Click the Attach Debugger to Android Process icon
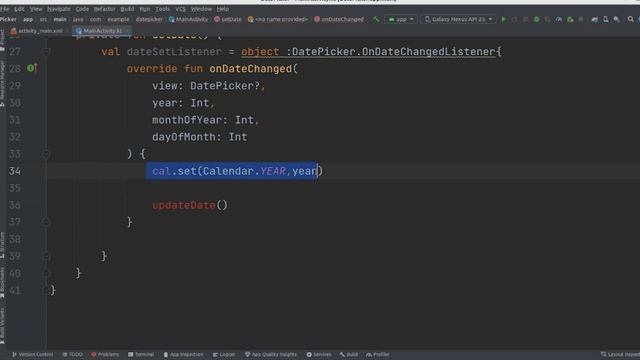 pyautogui.click(x=570, y=19)
